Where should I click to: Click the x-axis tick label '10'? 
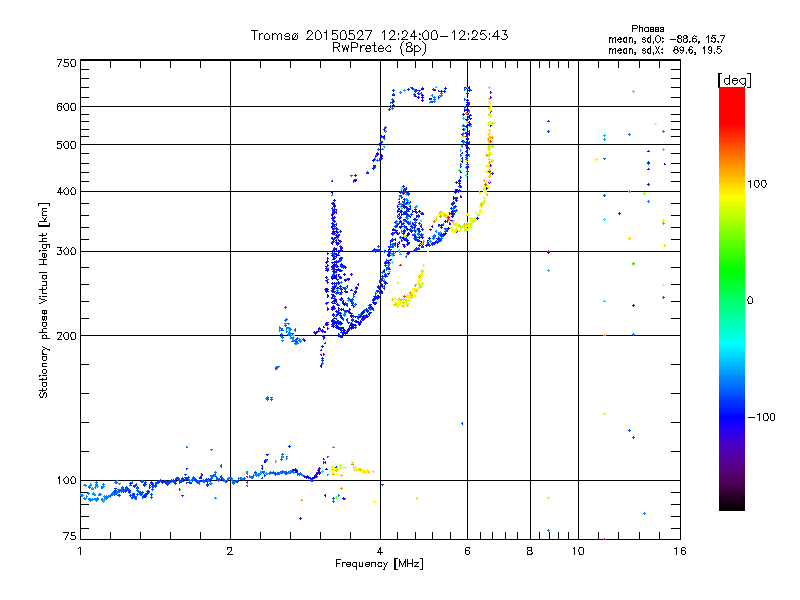click(578, 551)
